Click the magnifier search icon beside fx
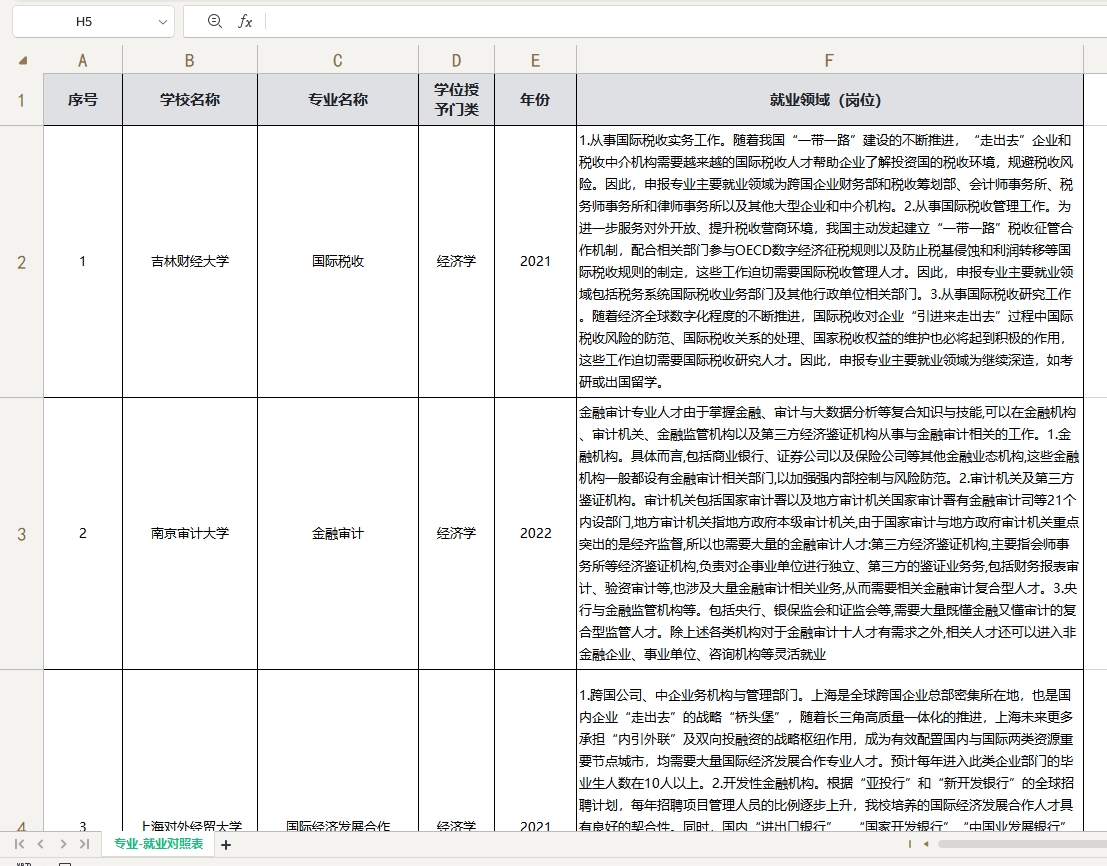The width and height of the screenshot is (1107, 866). (213, 21)
